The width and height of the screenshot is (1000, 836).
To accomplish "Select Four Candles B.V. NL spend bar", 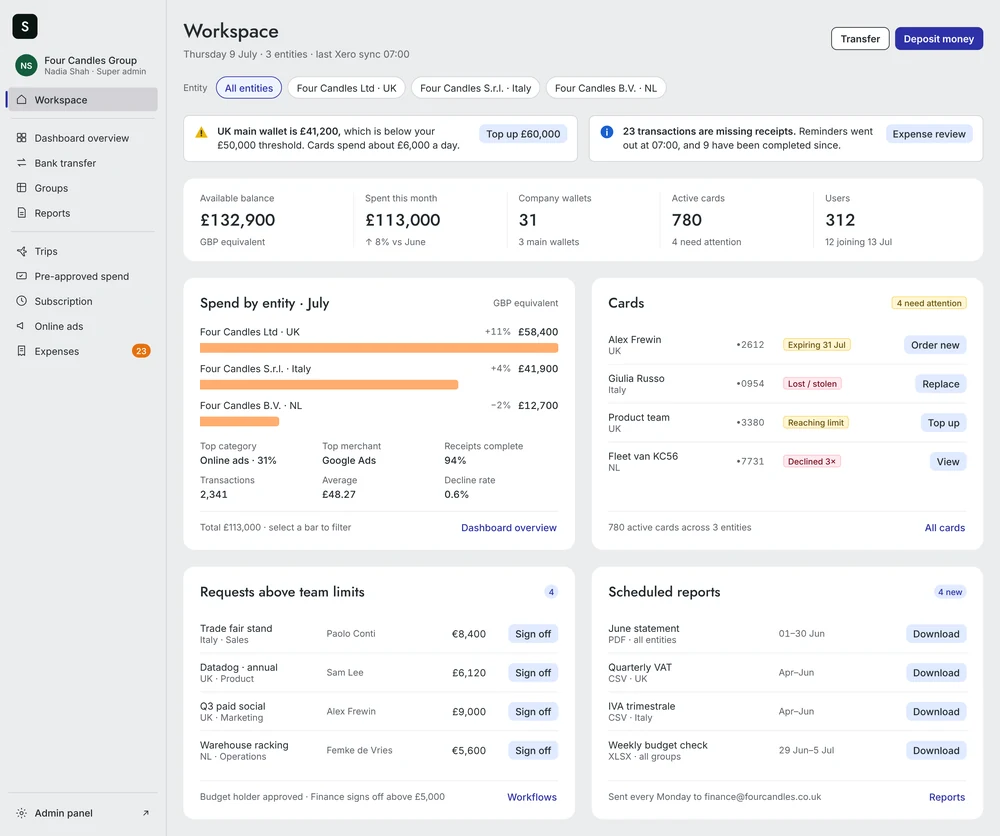I will point(239,422).
